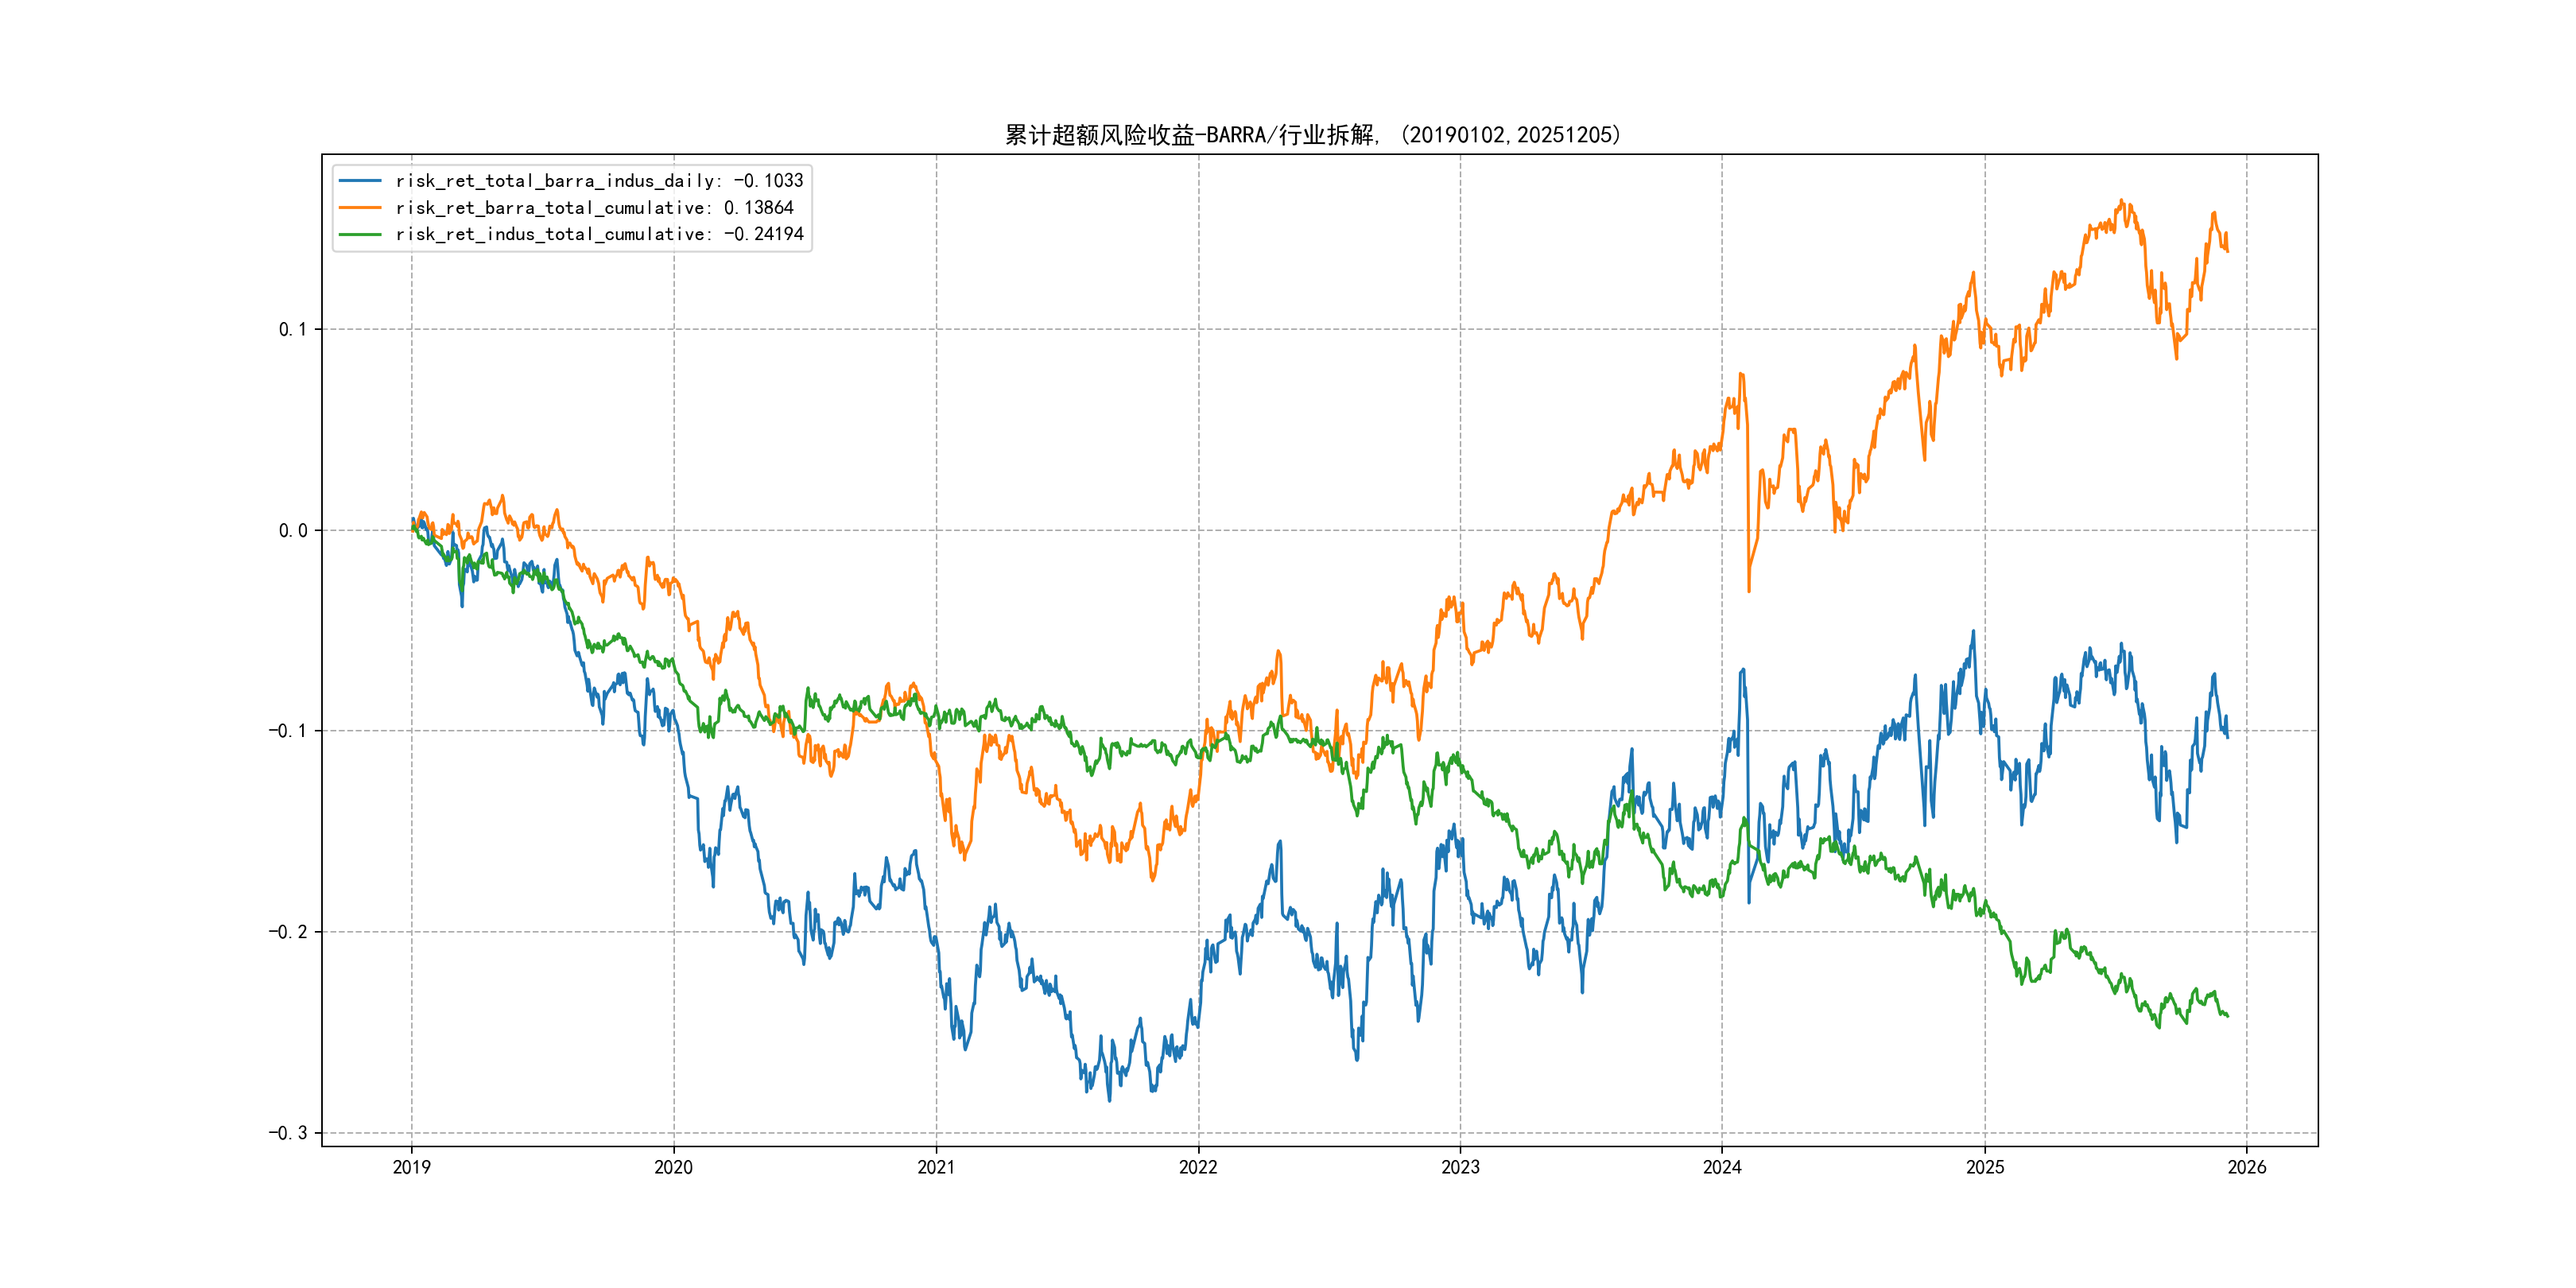Click the -0.3 y-axis tick label

[x=288, y=1133]
